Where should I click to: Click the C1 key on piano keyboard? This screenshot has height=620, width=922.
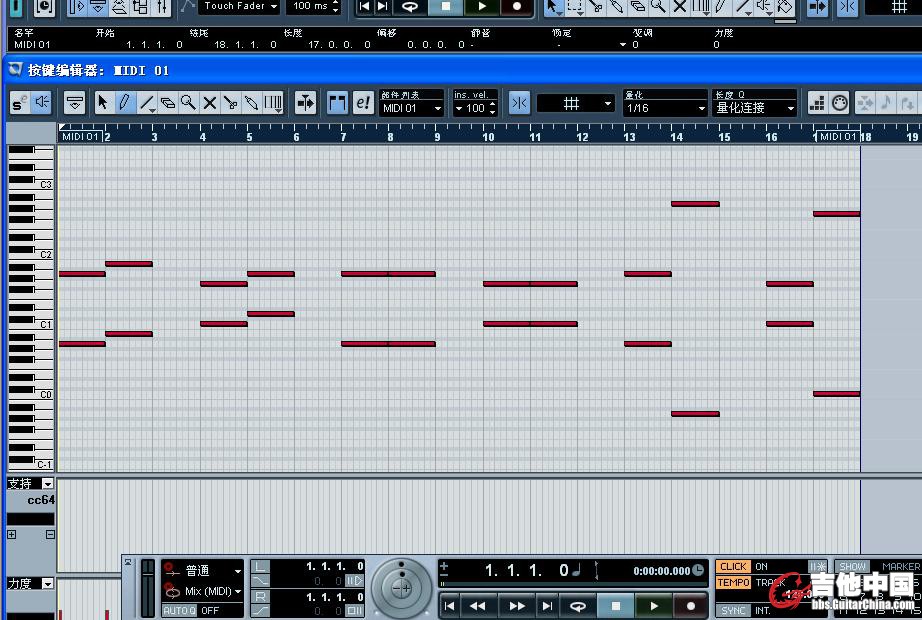31,324
